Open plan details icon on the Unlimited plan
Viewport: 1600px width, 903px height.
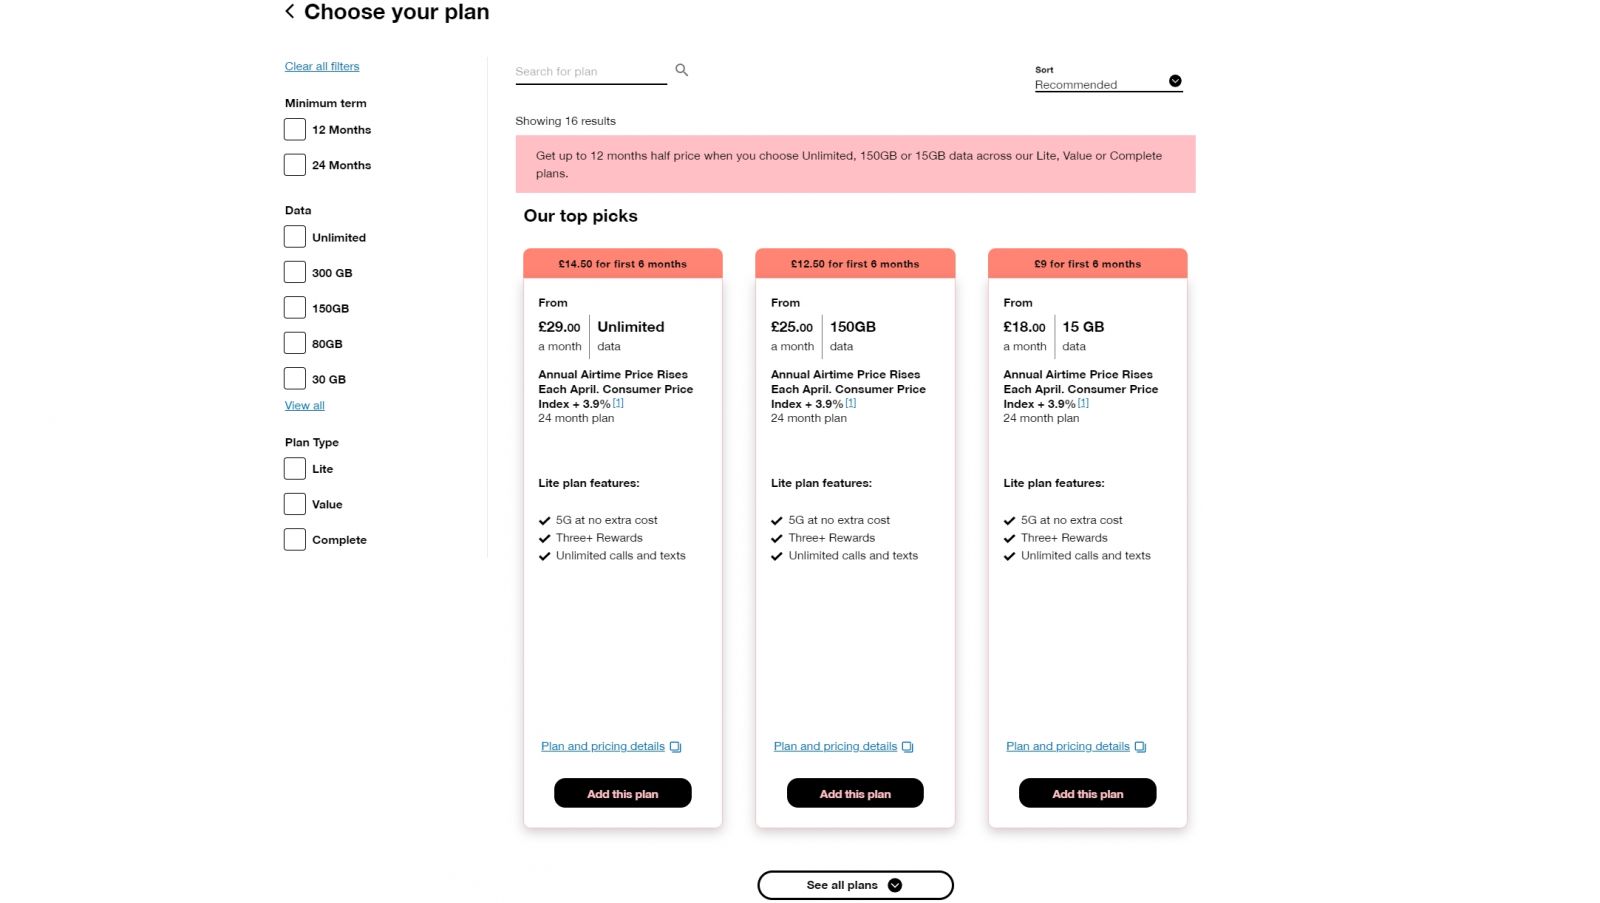(x=676, y=746)
